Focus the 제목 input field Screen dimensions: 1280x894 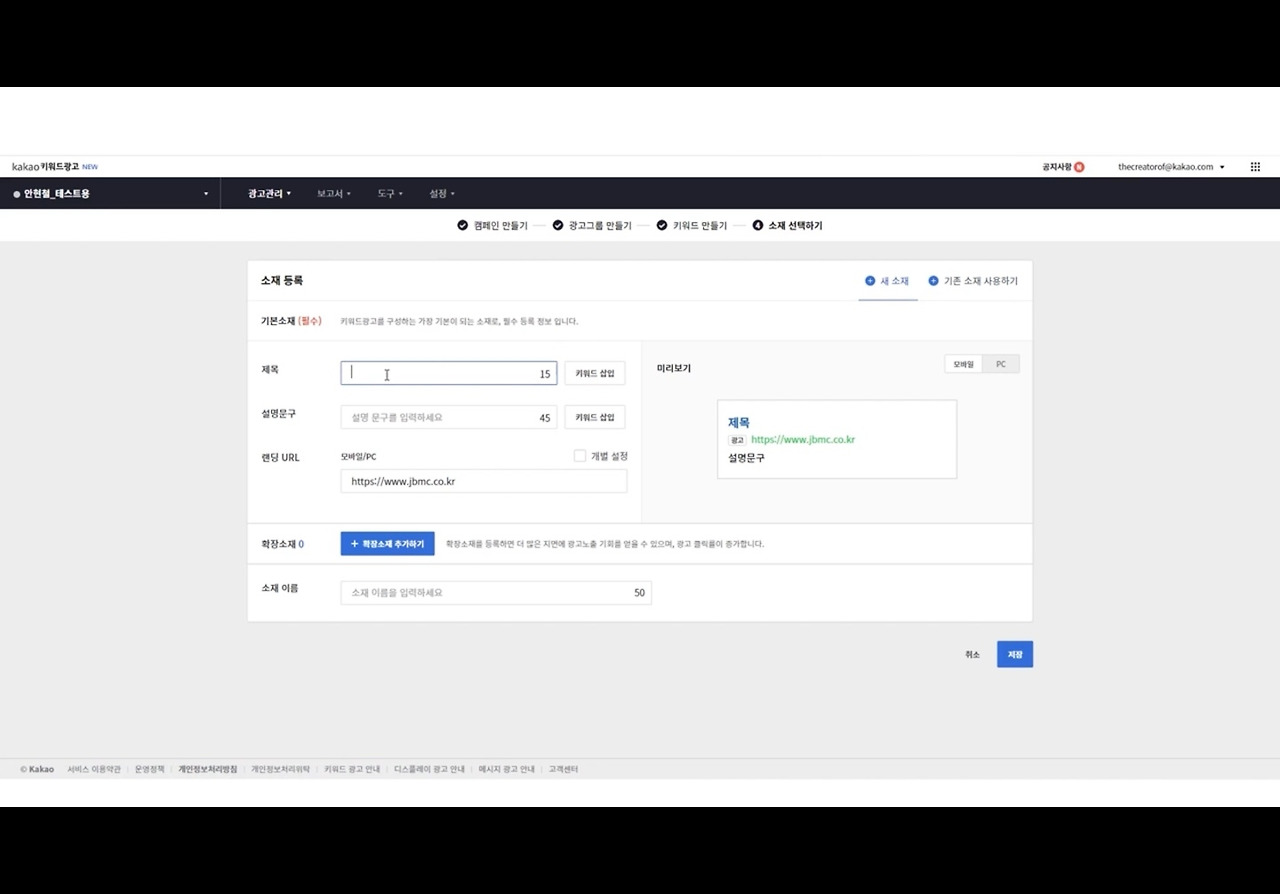449,373
